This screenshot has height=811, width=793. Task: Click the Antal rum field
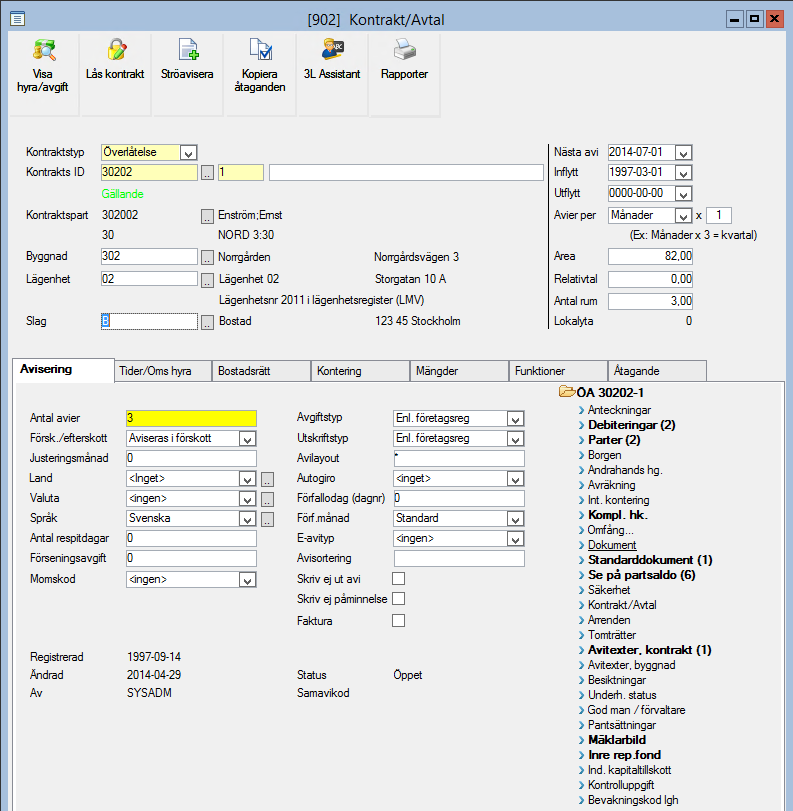(650, 302)
